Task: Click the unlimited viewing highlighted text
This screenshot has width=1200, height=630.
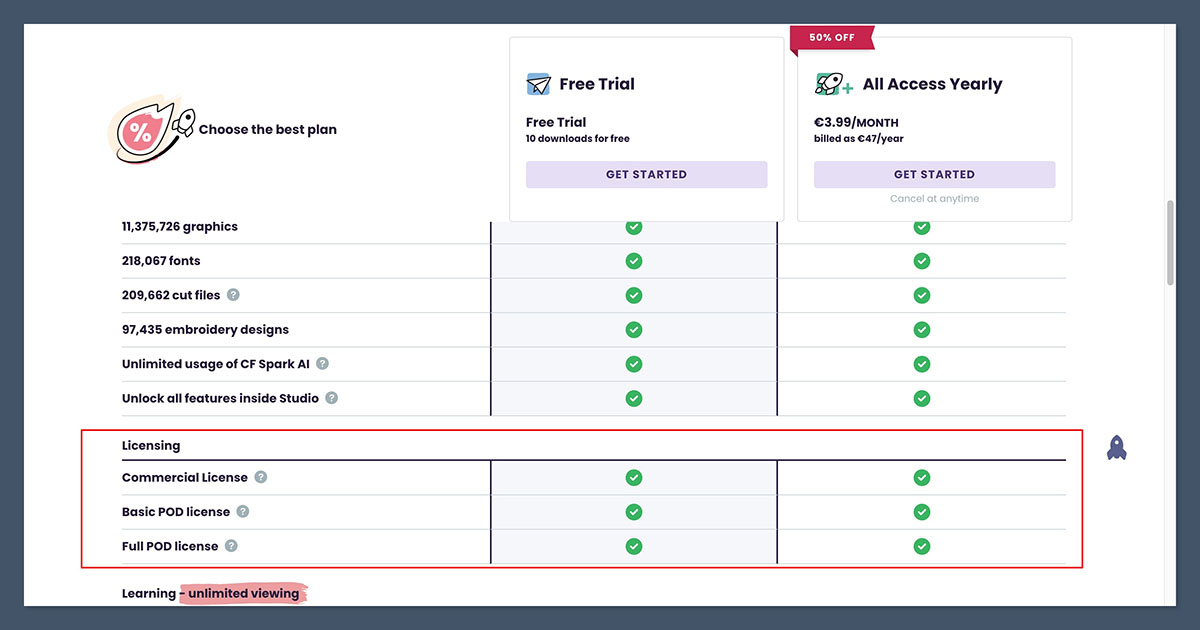Action: click(245, 594)
